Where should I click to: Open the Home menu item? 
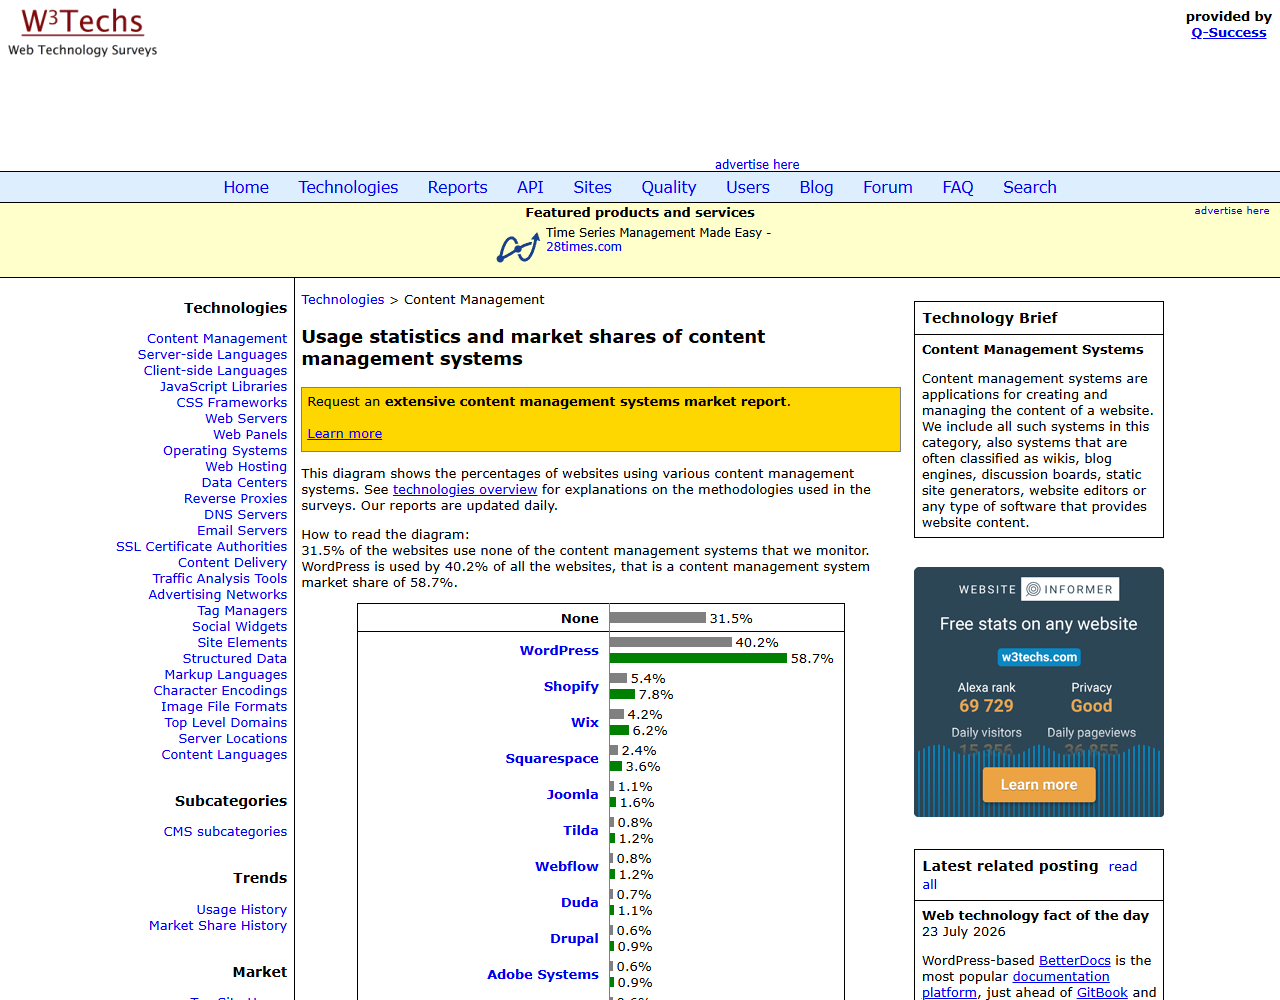(x=246, y=187)
